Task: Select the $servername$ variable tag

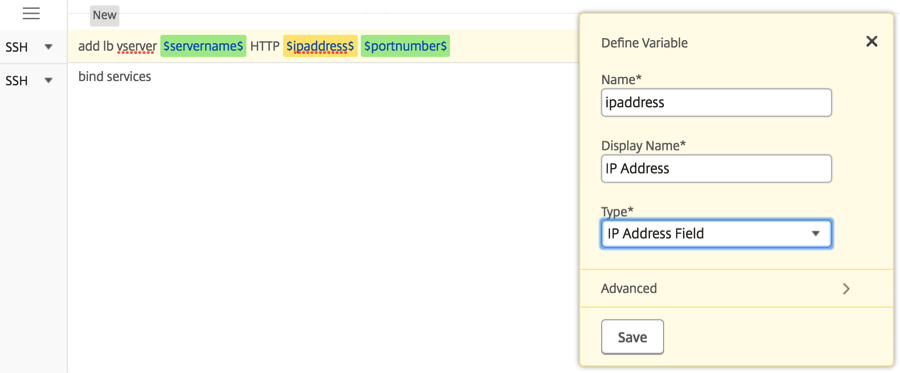Action: click(203, 46)
